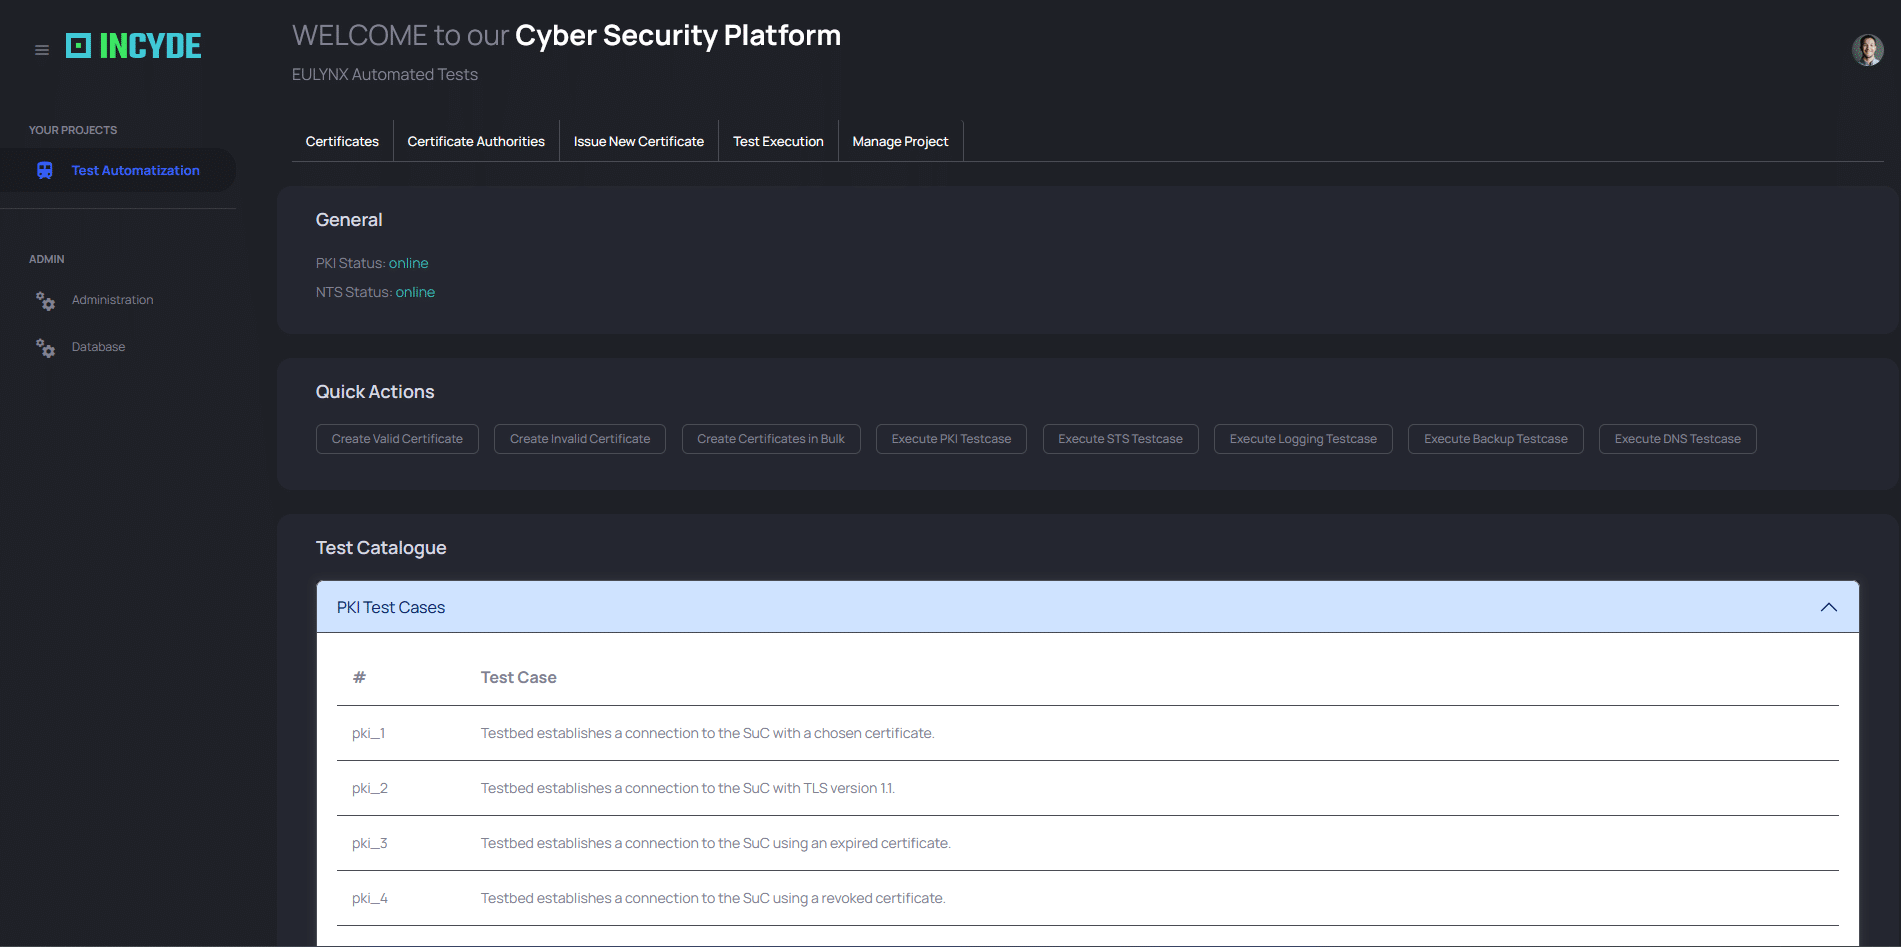Click Create Certificates in Bulk
This screenshot has width=1901, height=947.
(x=771, y=439)
